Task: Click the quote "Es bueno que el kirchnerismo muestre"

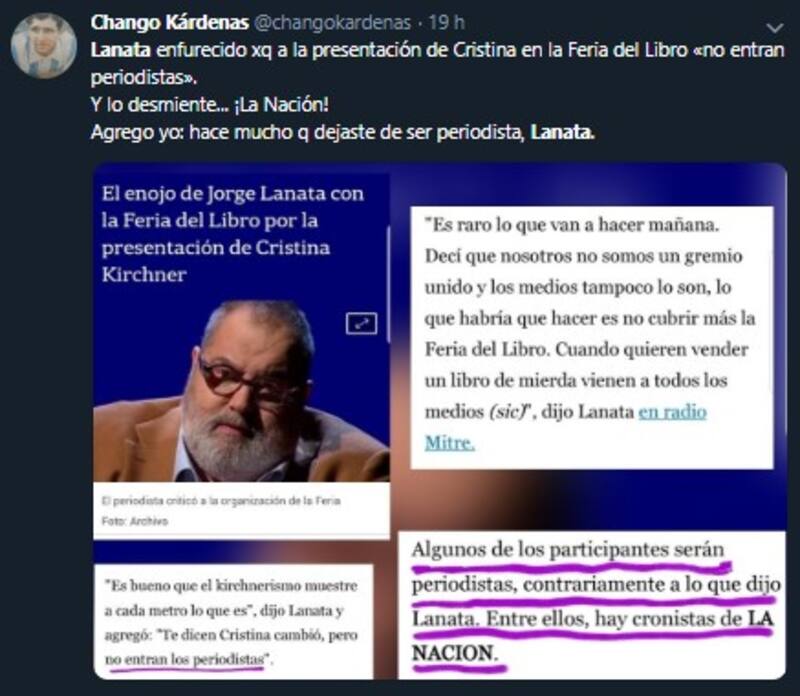Action: pyautogui.click(x=231, y=585)
